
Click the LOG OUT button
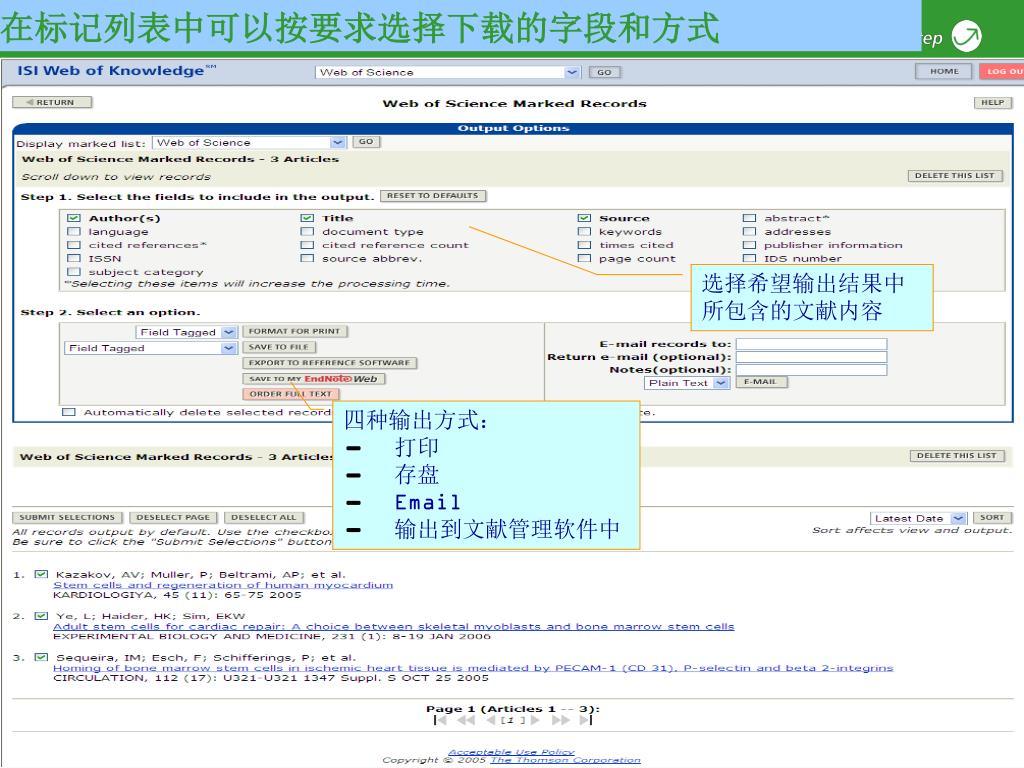[x=1002, y=71]
